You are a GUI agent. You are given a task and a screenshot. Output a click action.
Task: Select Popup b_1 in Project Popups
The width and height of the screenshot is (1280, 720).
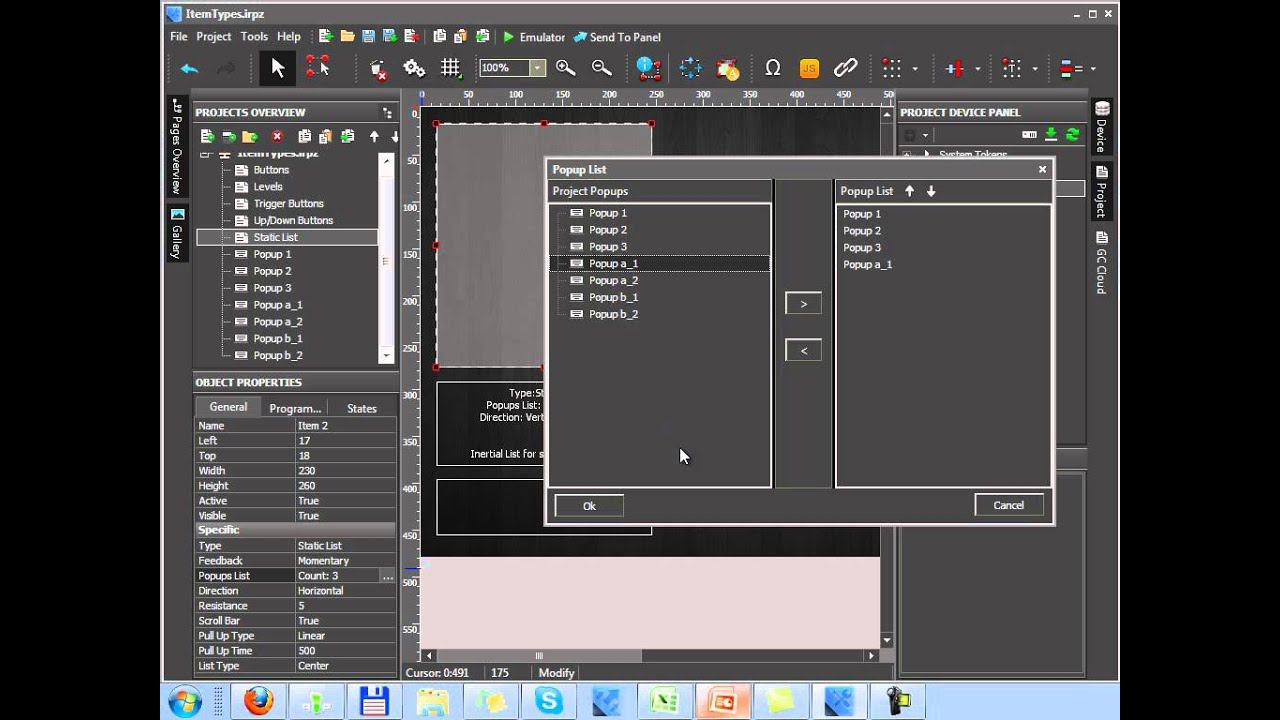pos(613,297)
